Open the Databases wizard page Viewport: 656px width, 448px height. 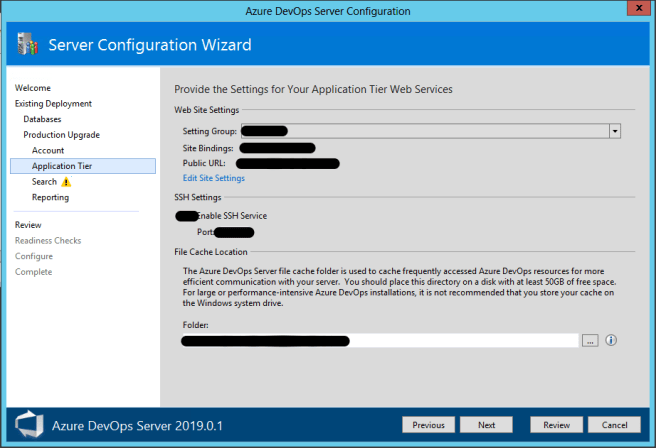[42, 119]
